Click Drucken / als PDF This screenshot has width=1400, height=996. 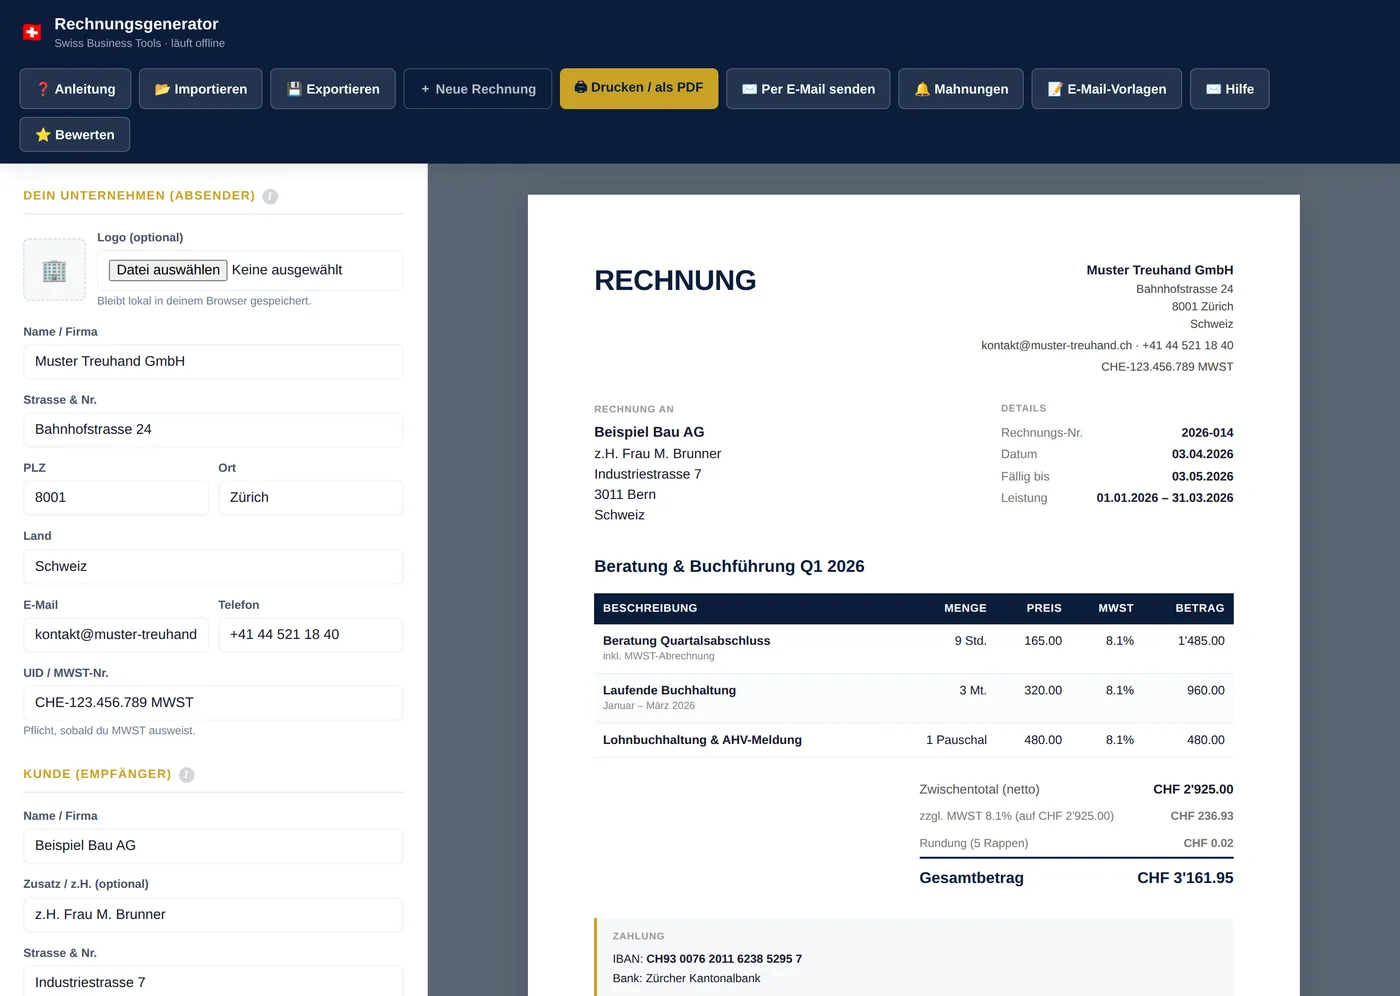[x=639, y=88]
